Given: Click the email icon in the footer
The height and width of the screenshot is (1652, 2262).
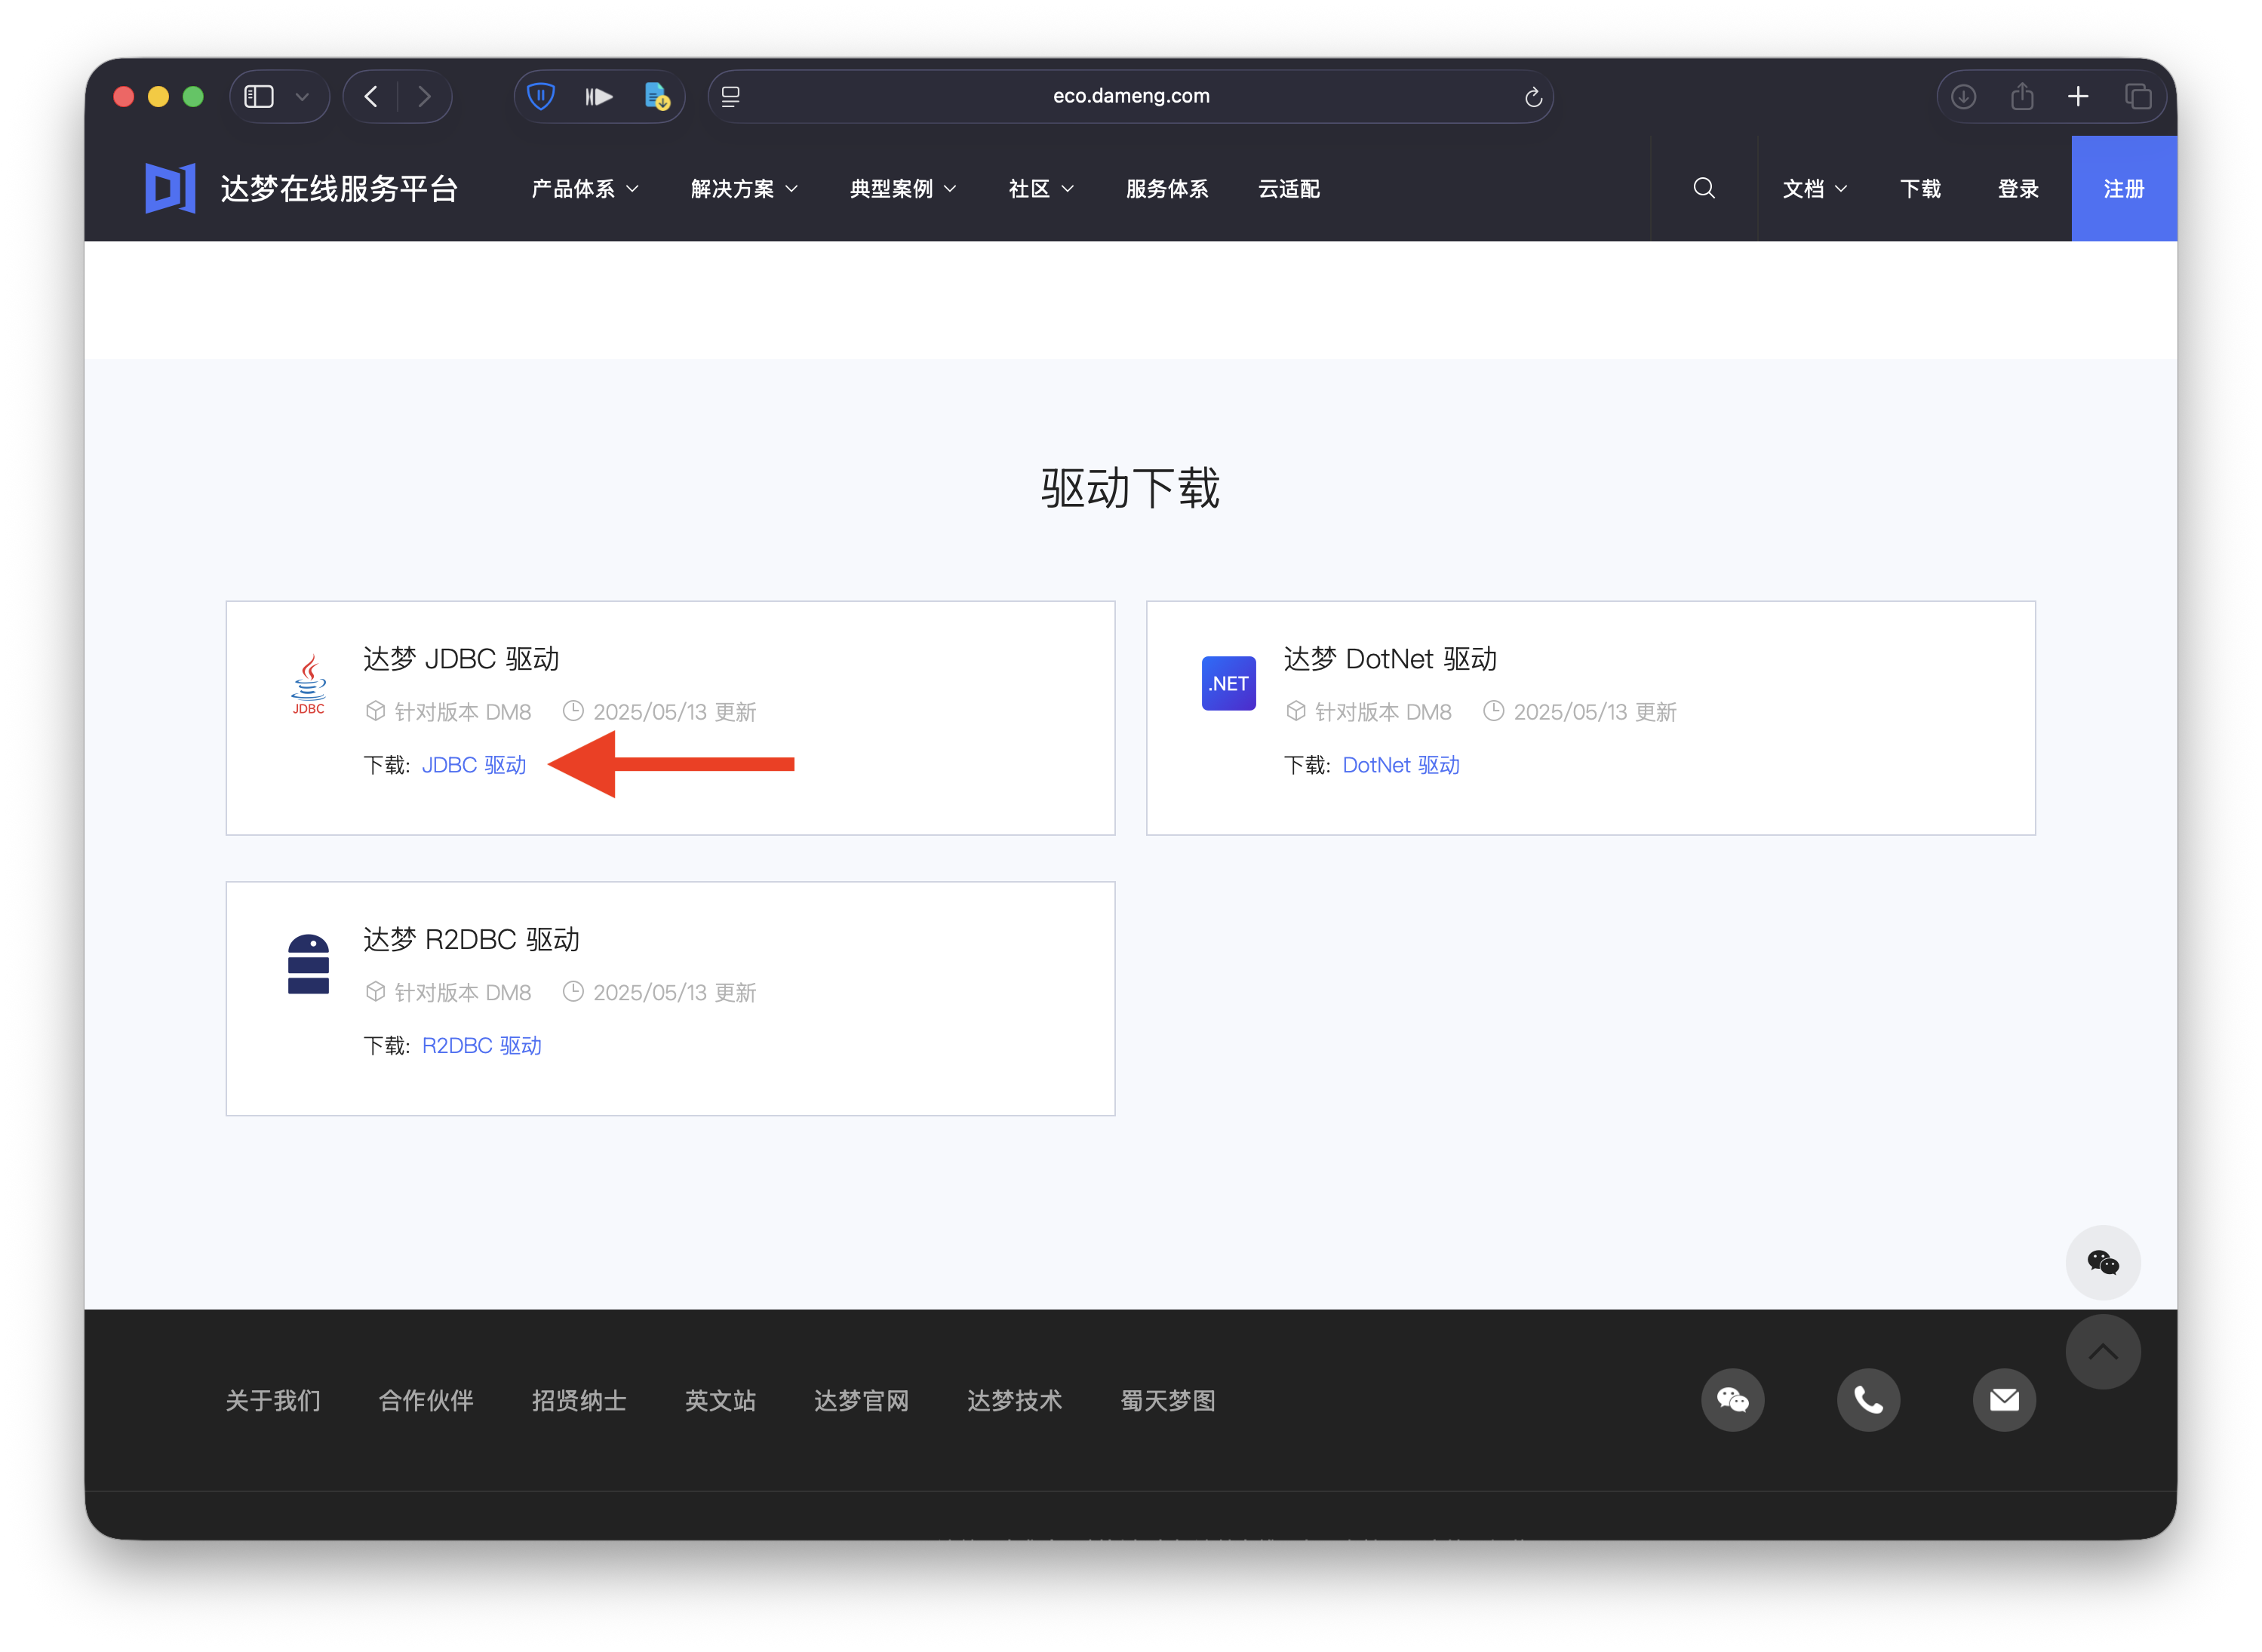Looking at the screenshot, I should coord(2004,1400).
